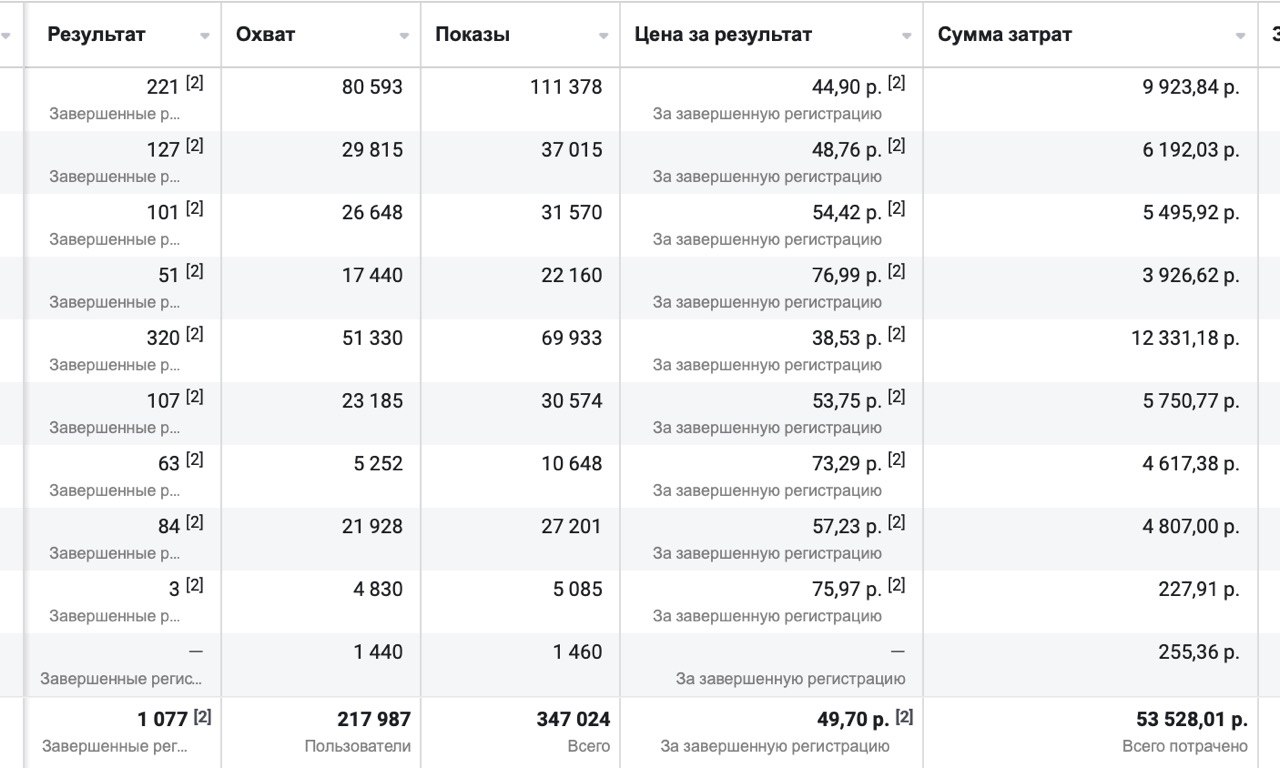Screen dimensions: 1280x768
Task: Open the Показы column dropdown arrow
Action: [603, 36]
